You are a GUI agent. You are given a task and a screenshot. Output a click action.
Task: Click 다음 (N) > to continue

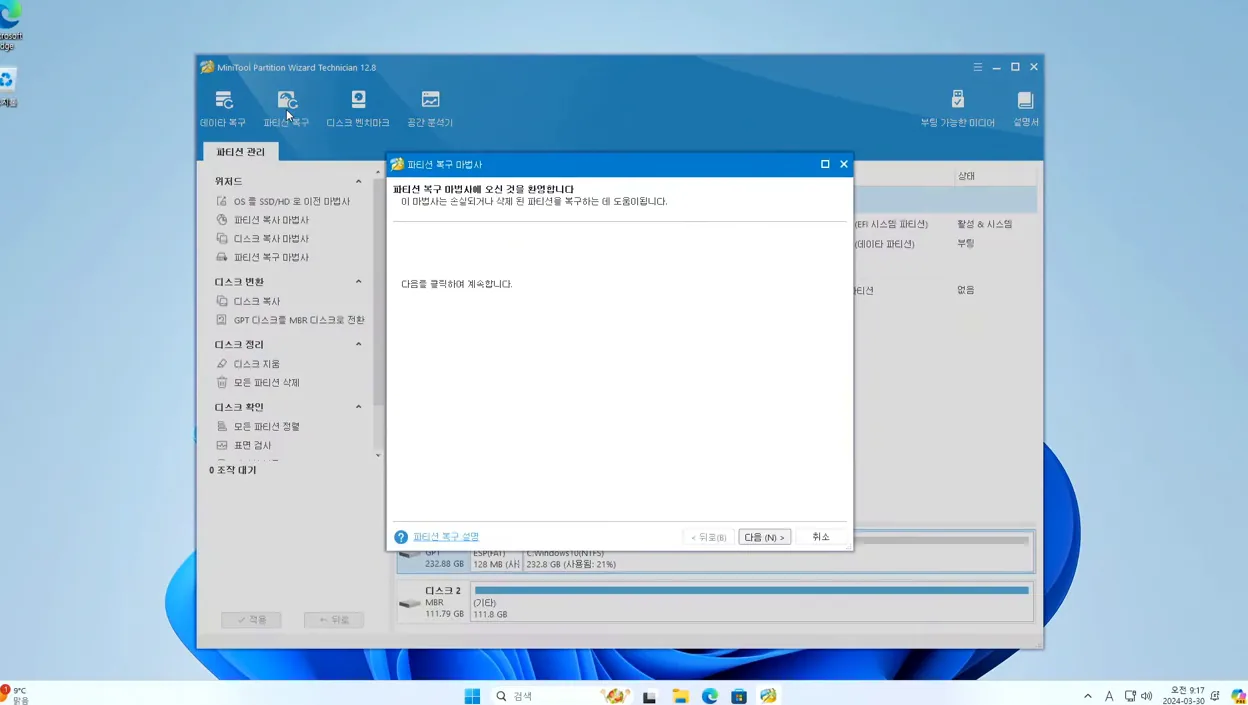[x=764, y=537]
